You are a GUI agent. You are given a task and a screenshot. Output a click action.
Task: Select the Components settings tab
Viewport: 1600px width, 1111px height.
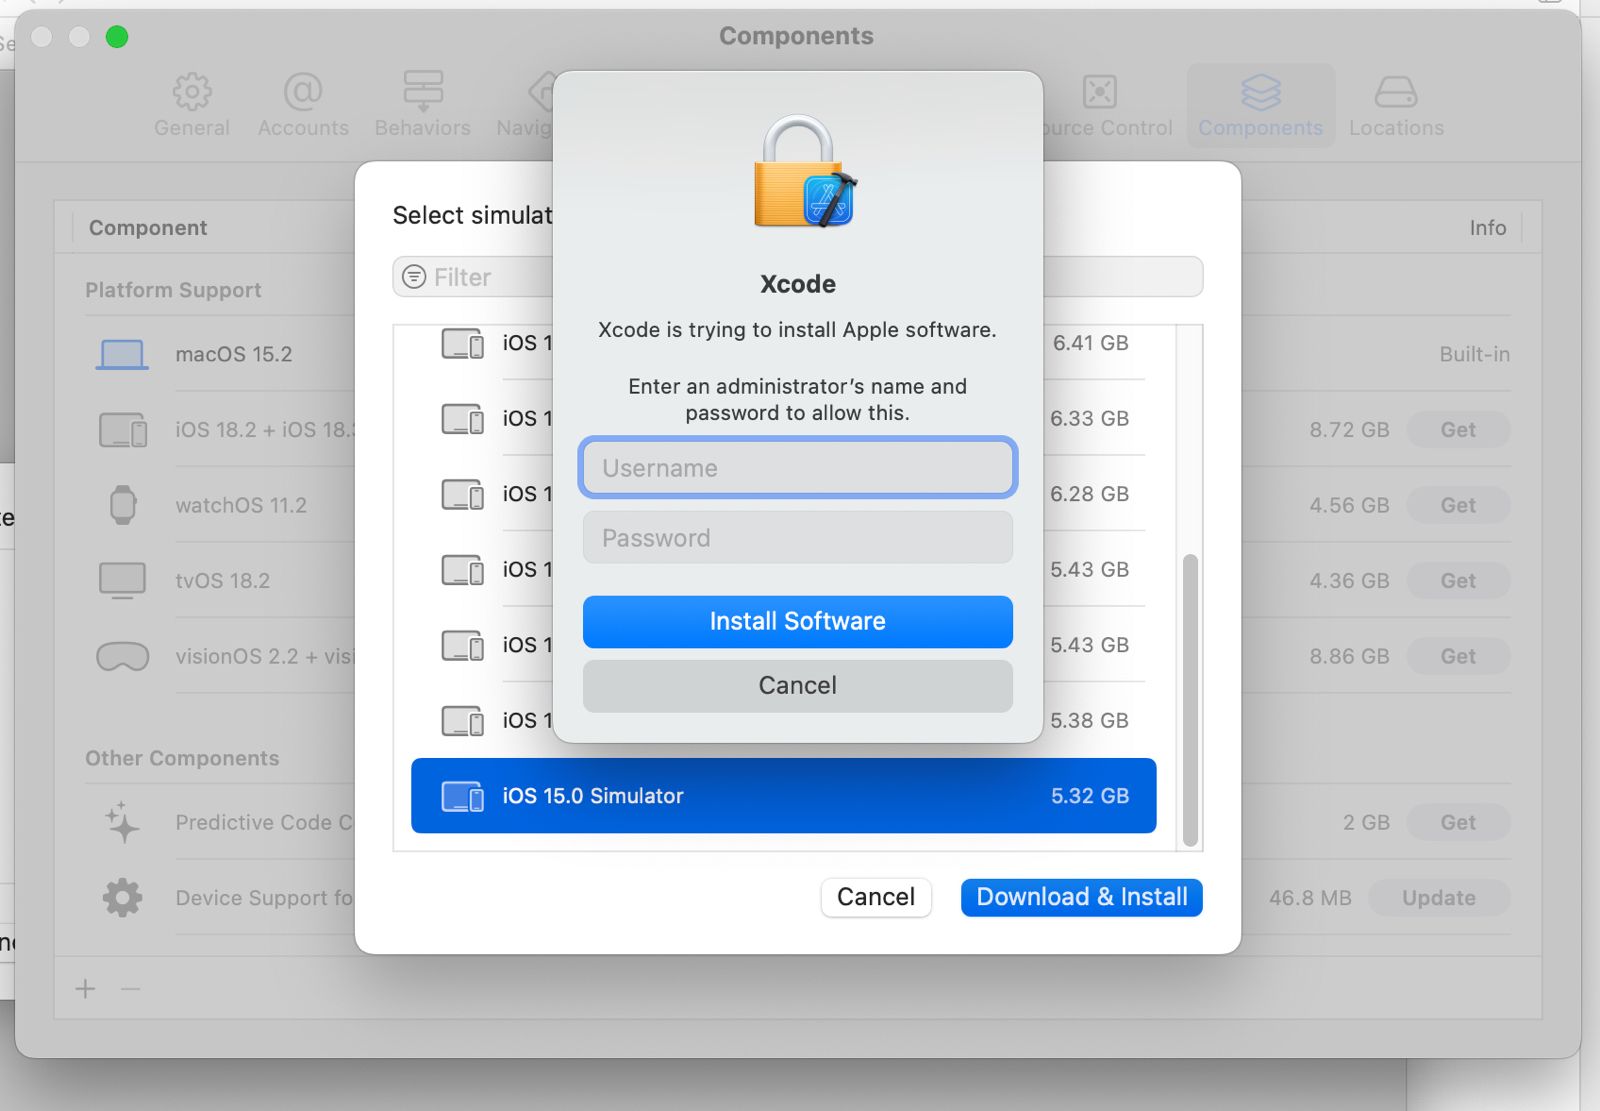[1260, 105]
